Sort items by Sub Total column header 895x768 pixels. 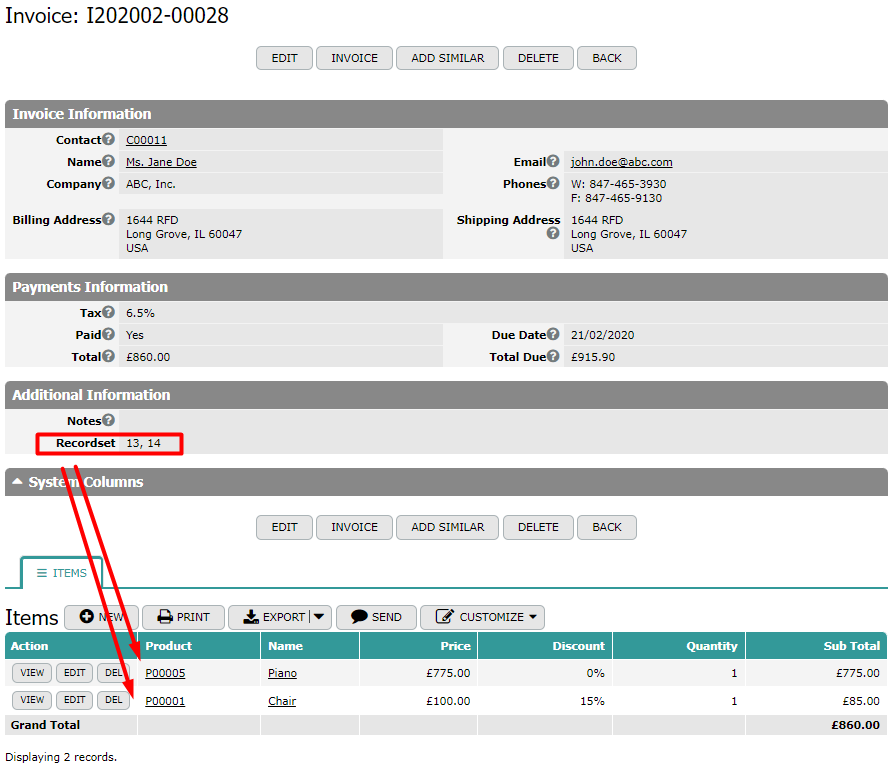[x=852, y=646]
